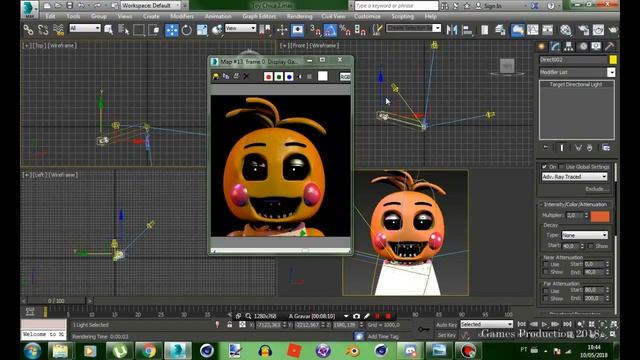Click the Select and Link tool
This screenshot has width=640, height=360.
pos(28,30)
